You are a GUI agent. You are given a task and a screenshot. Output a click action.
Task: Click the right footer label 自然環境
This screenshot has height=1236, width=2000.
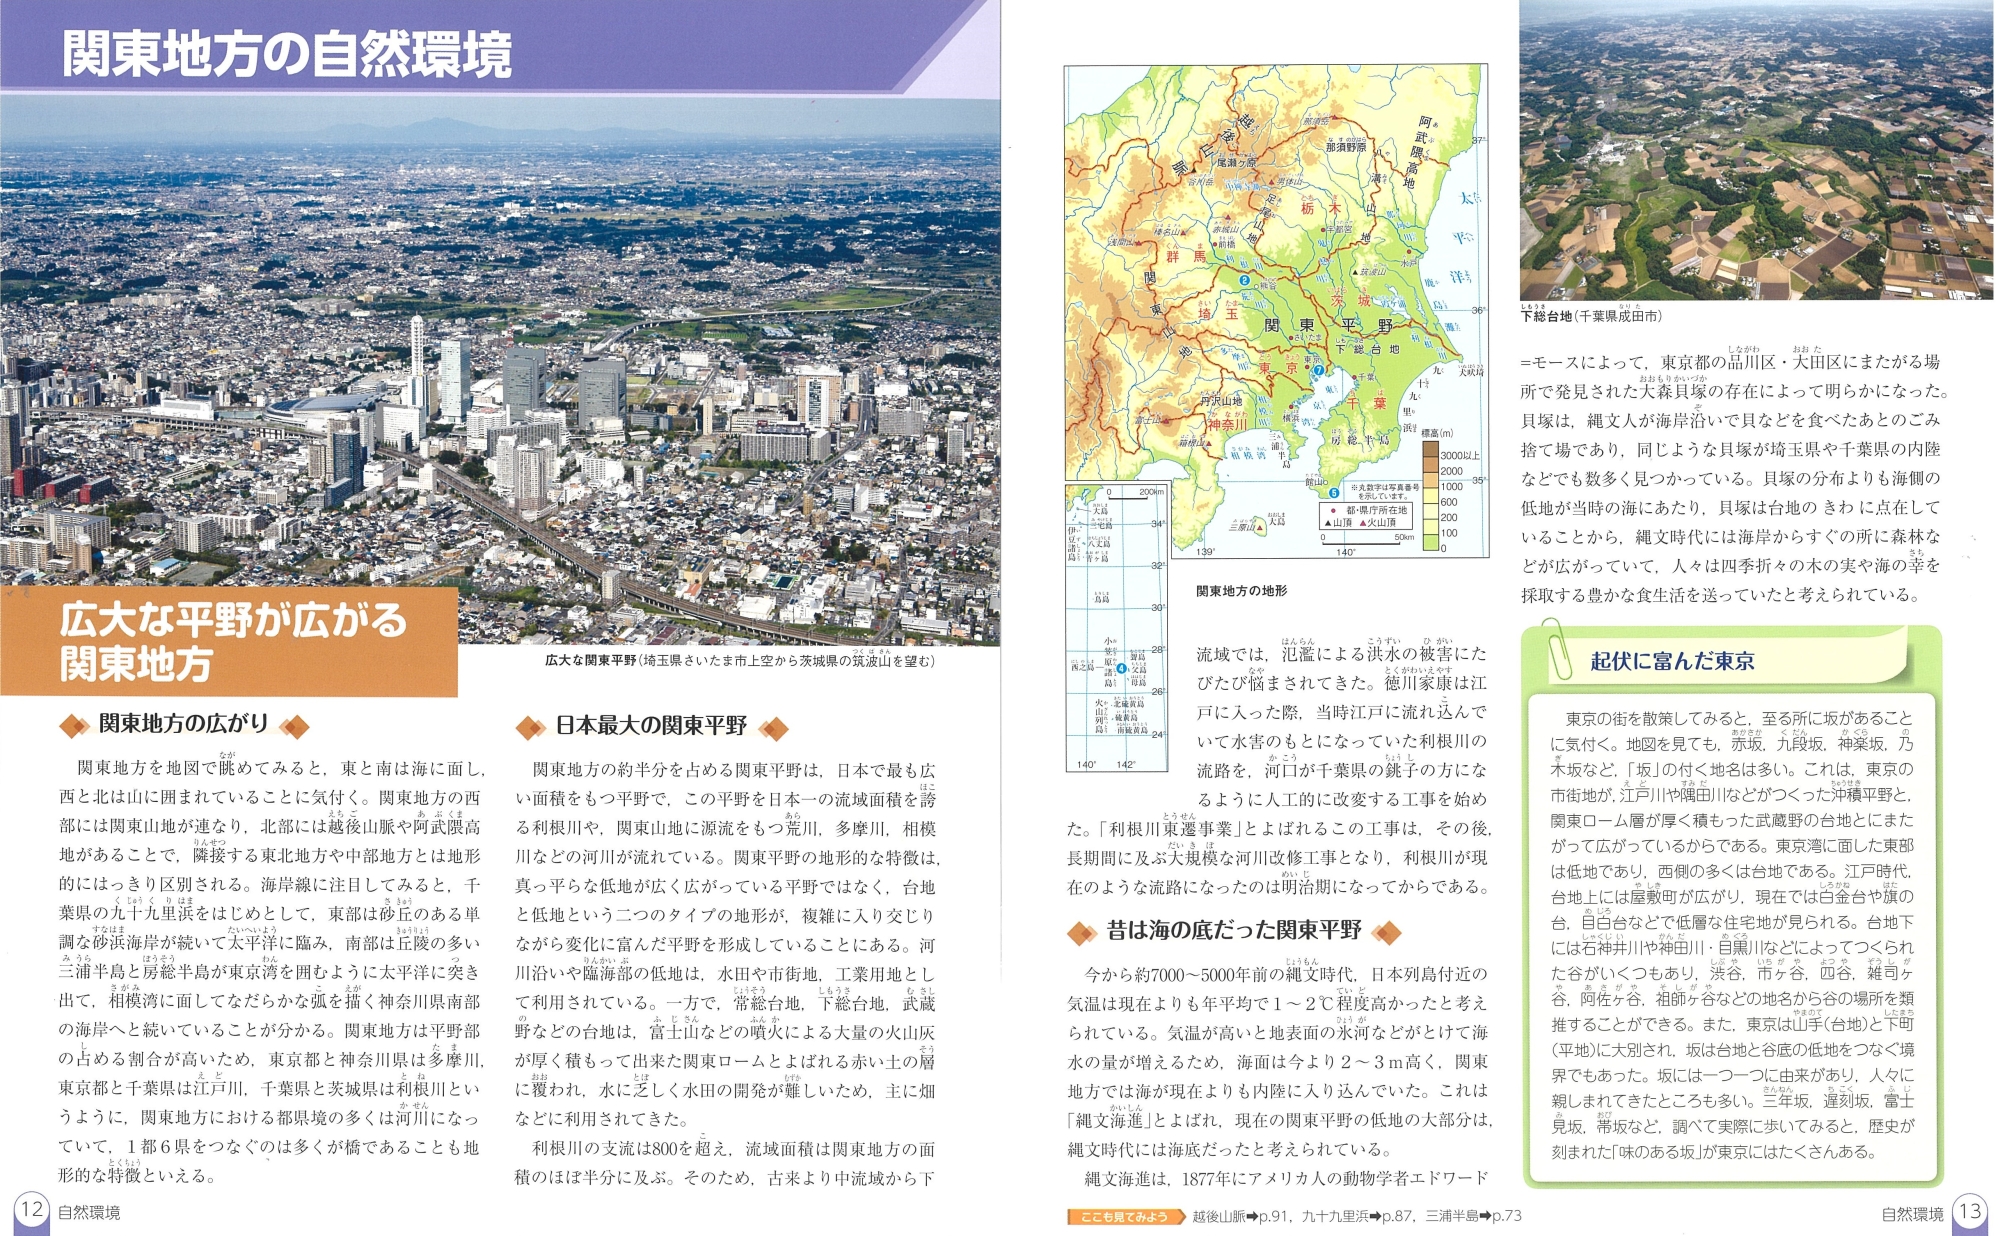[1912, 1214]
